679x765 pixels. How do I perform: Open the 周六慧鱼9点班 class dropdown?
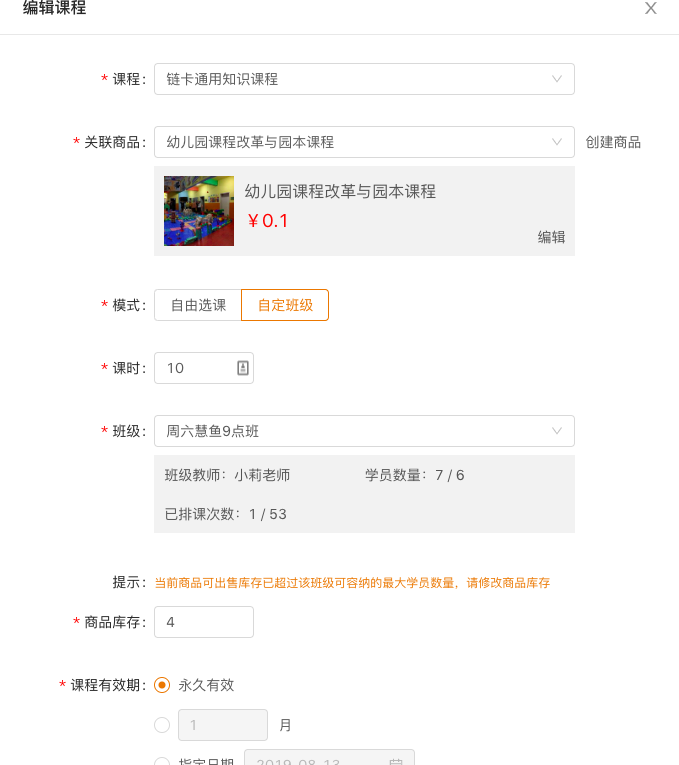350,431
